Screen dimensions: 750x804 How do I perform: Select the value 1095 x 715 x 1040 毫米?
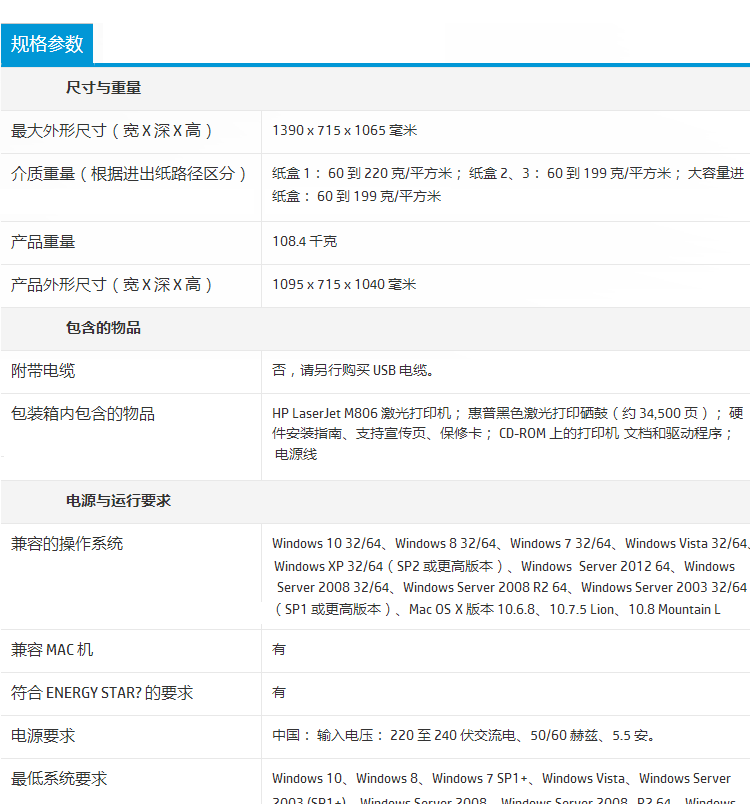[x=344, y=284]
